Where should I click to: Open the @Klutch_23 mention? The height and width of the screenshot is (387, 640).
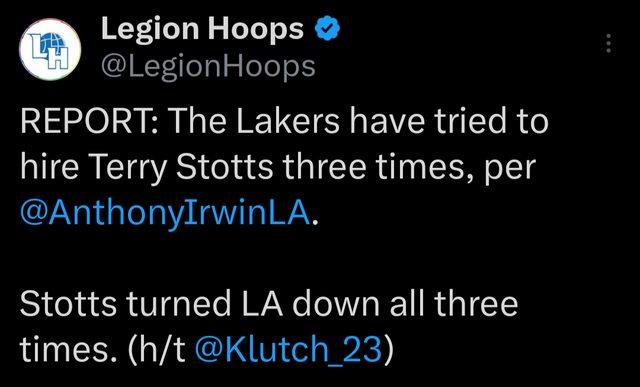(289, 349)
